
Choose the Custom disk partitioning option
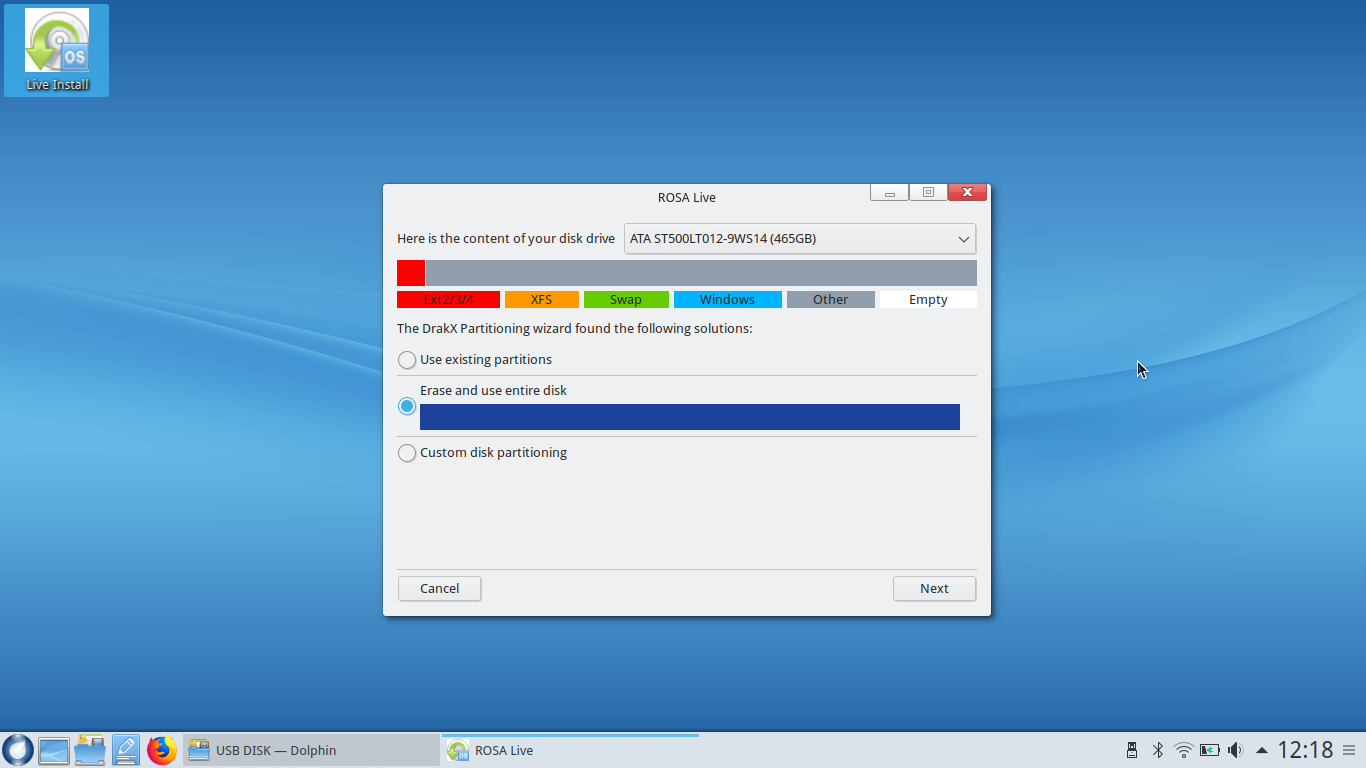click(483, 453)
